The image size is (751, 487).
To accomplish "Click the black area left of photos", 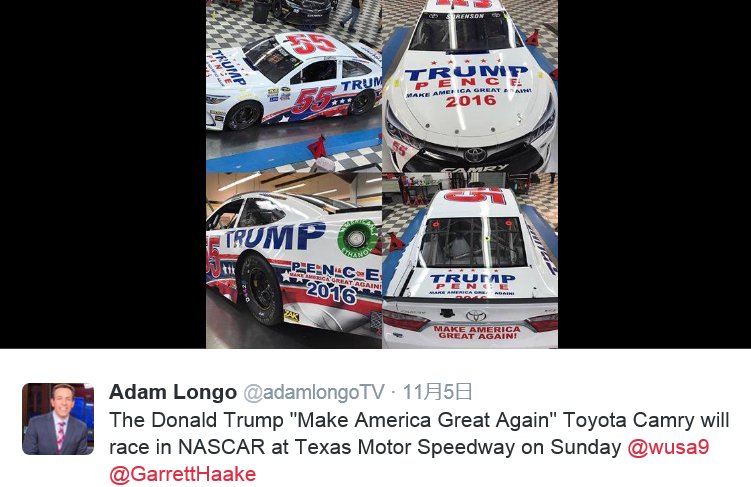I will [x=103, y=174].
